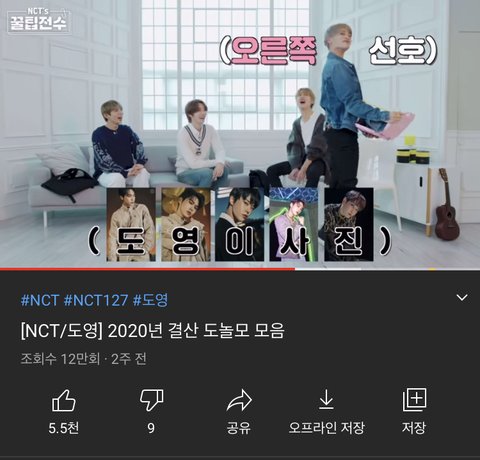Open the #NCT127 hashtag link
Screen dimensions: 480x460
tap(96, 300)
